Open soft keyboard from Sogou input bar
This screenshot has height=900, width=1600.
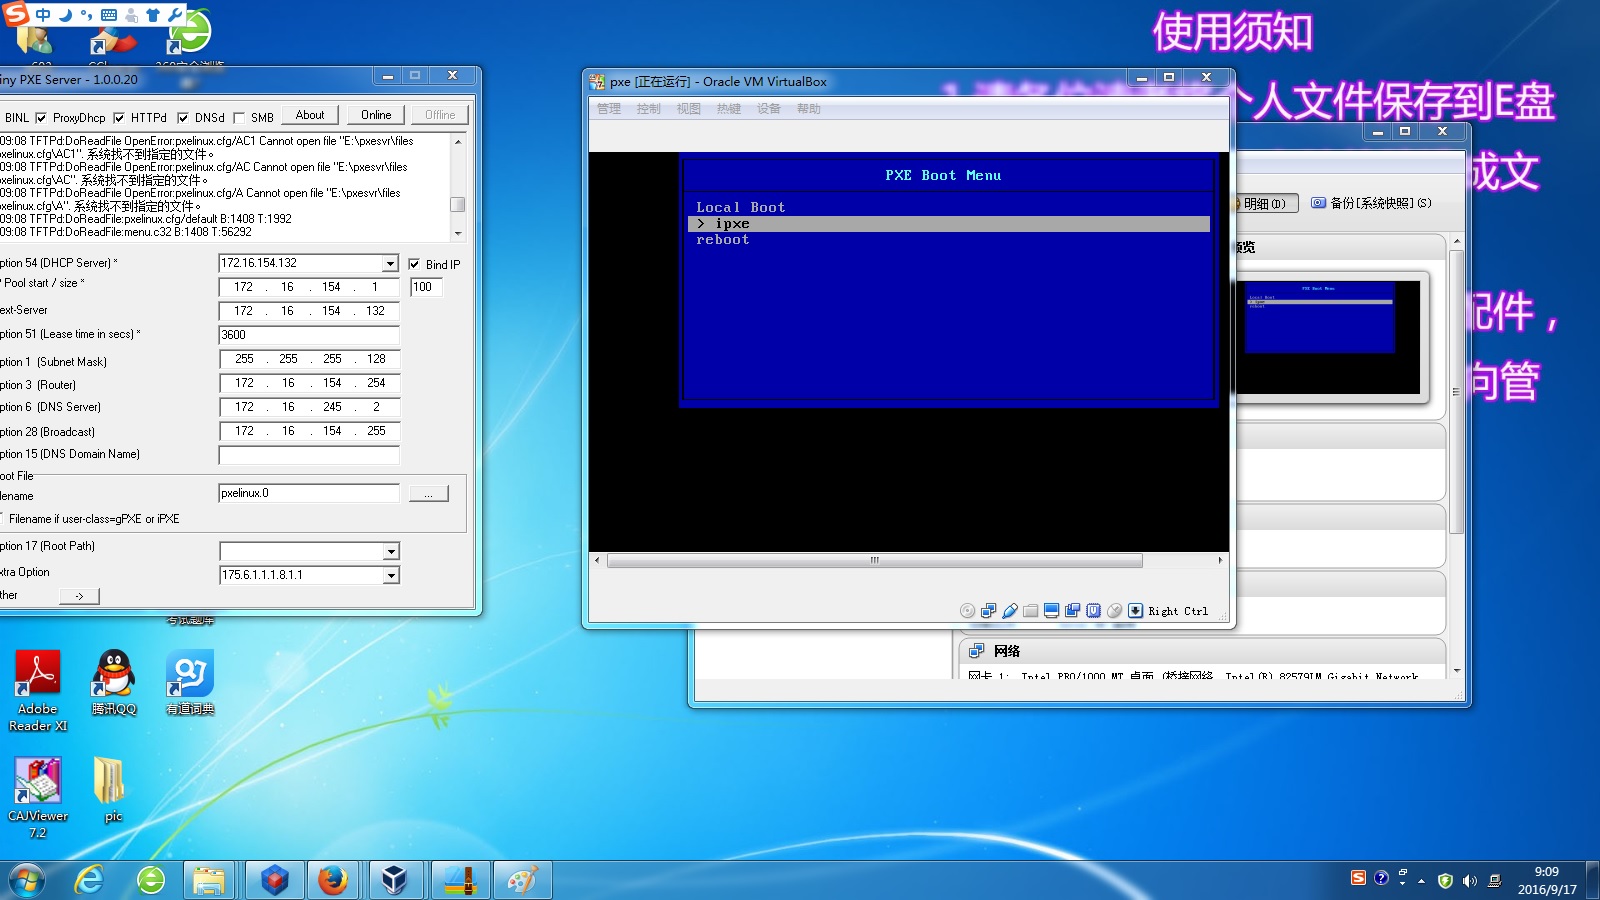click(109, 15)
